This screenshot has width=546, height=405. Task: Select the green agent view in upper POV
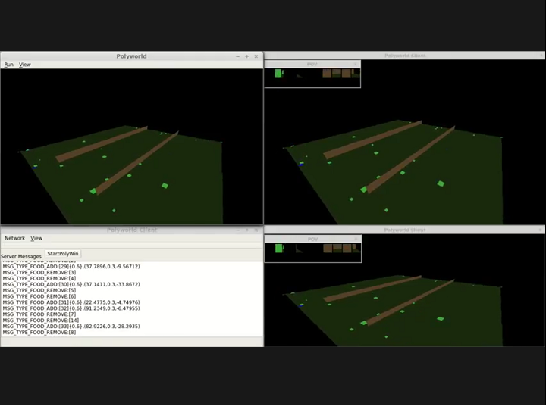click(x=278, y=73)
